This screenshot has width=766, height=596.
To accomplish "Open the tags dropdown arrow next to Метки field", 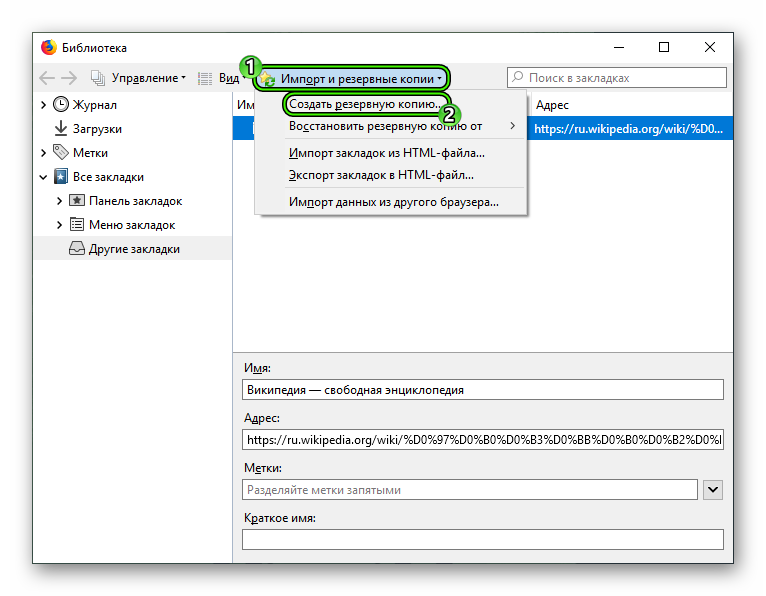I will (x=713, y=490).
